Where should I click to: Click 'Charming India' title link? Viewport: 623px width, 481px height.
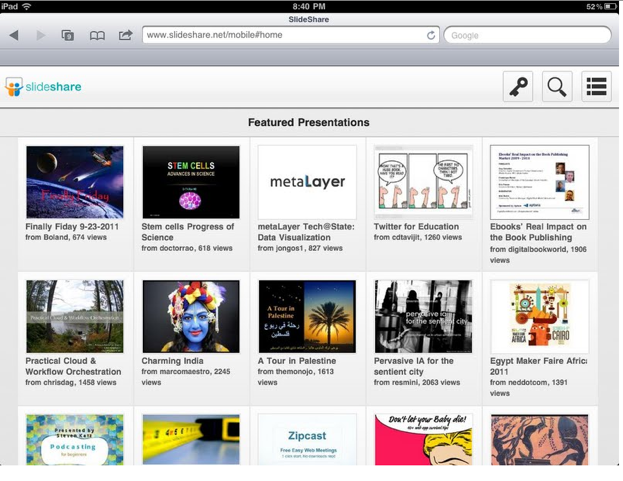pyautogui.click(x=172, y=361)
